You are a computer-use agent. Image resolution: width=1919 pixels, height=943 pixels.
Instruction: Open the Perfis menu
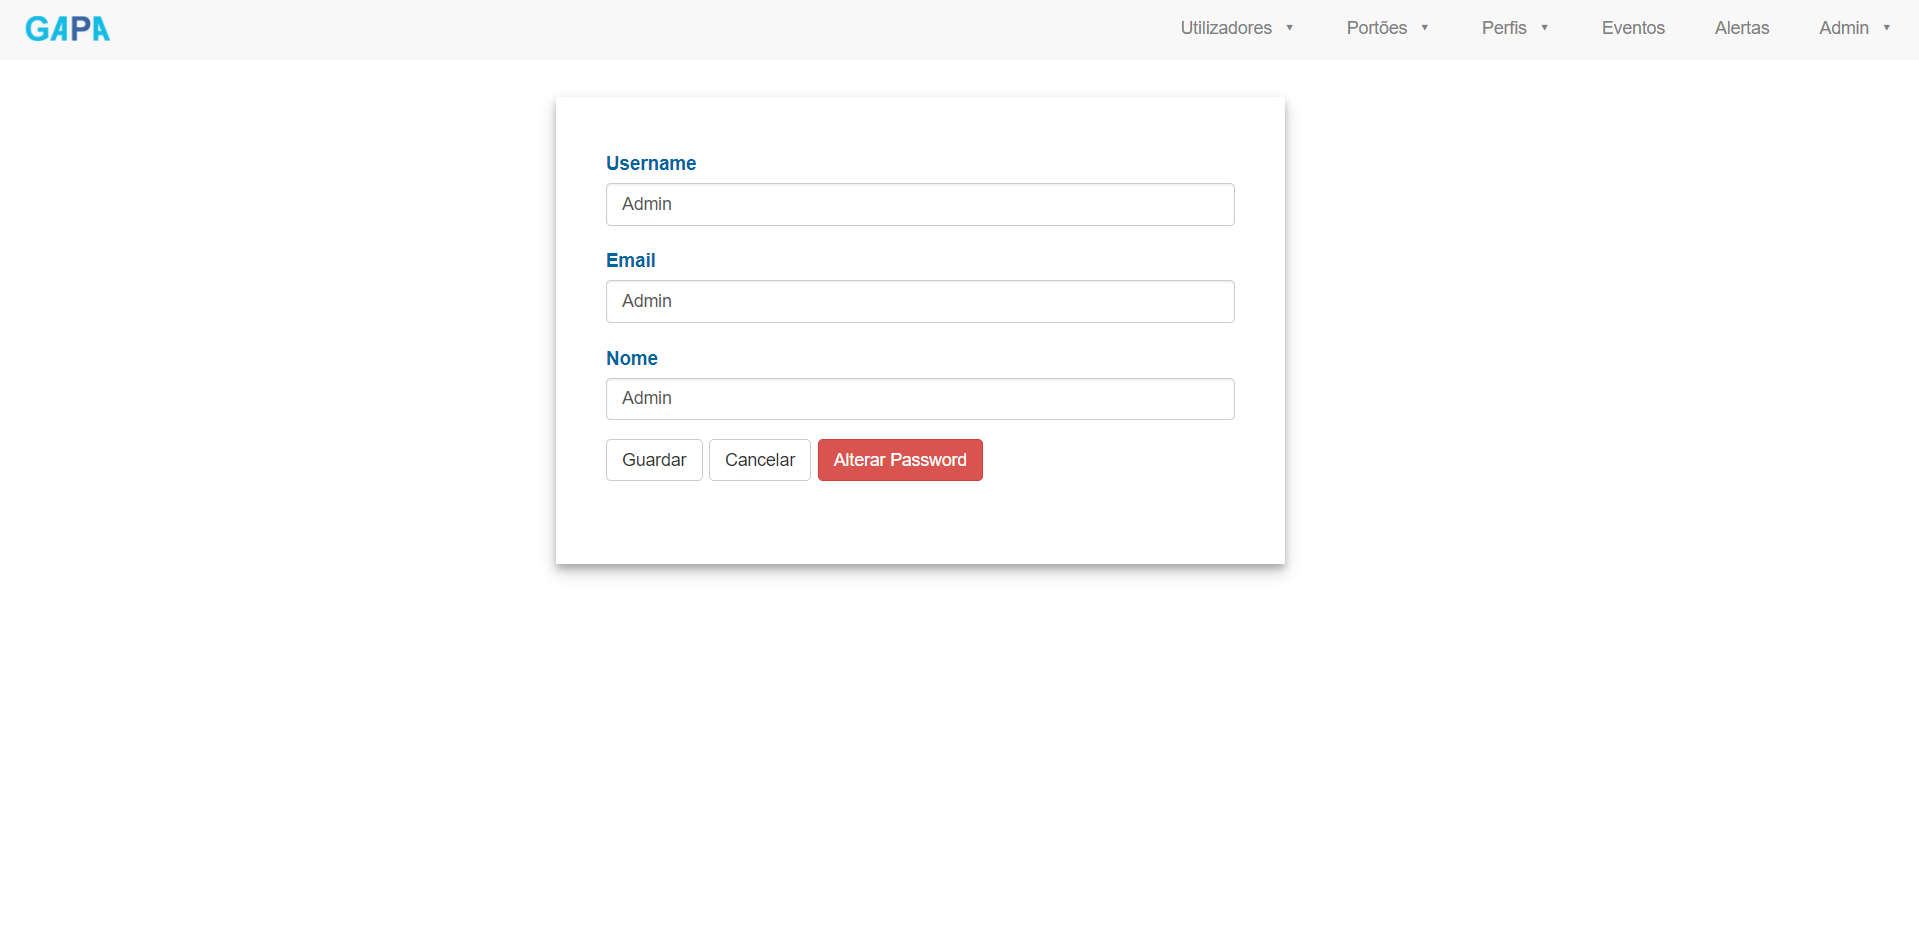coord(1504,28)
